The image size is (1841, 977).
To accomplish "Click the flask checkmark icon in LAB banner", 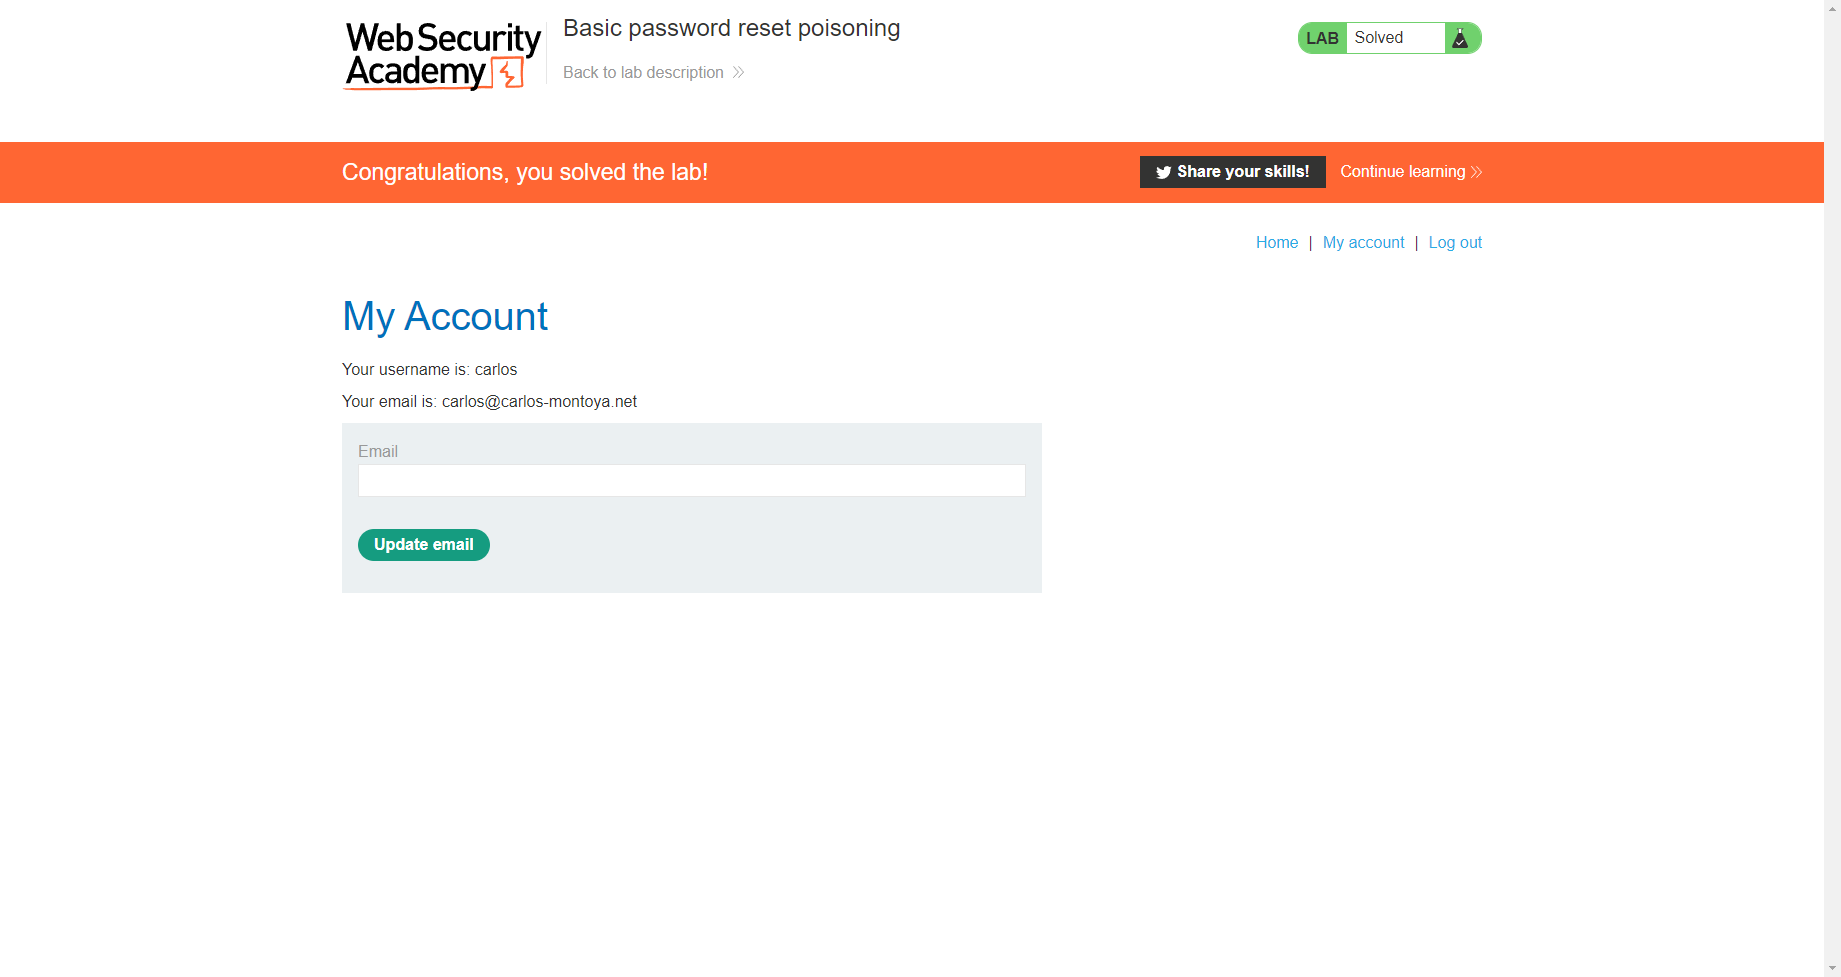I will click(x=1461, y=37).
